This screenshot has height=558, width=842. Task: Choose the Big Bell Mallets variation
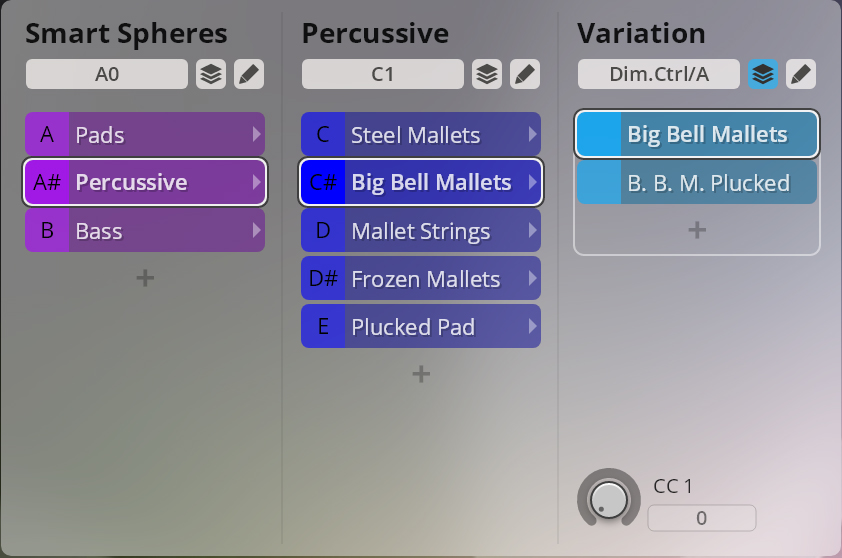tap(697, 134)
